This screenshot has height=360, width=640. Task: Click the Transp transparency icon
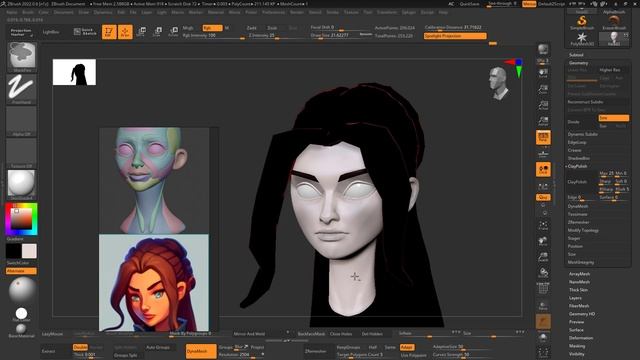pos(543,306)
